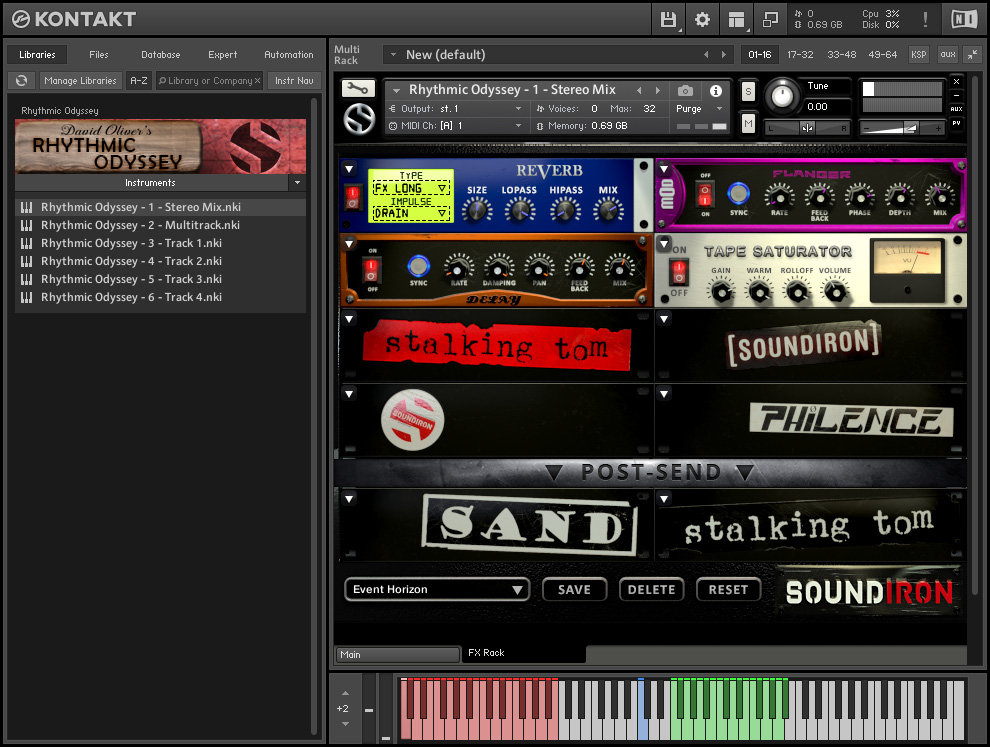
Task: Click the wrench edit instrument icon
Action: click(358, 89)
